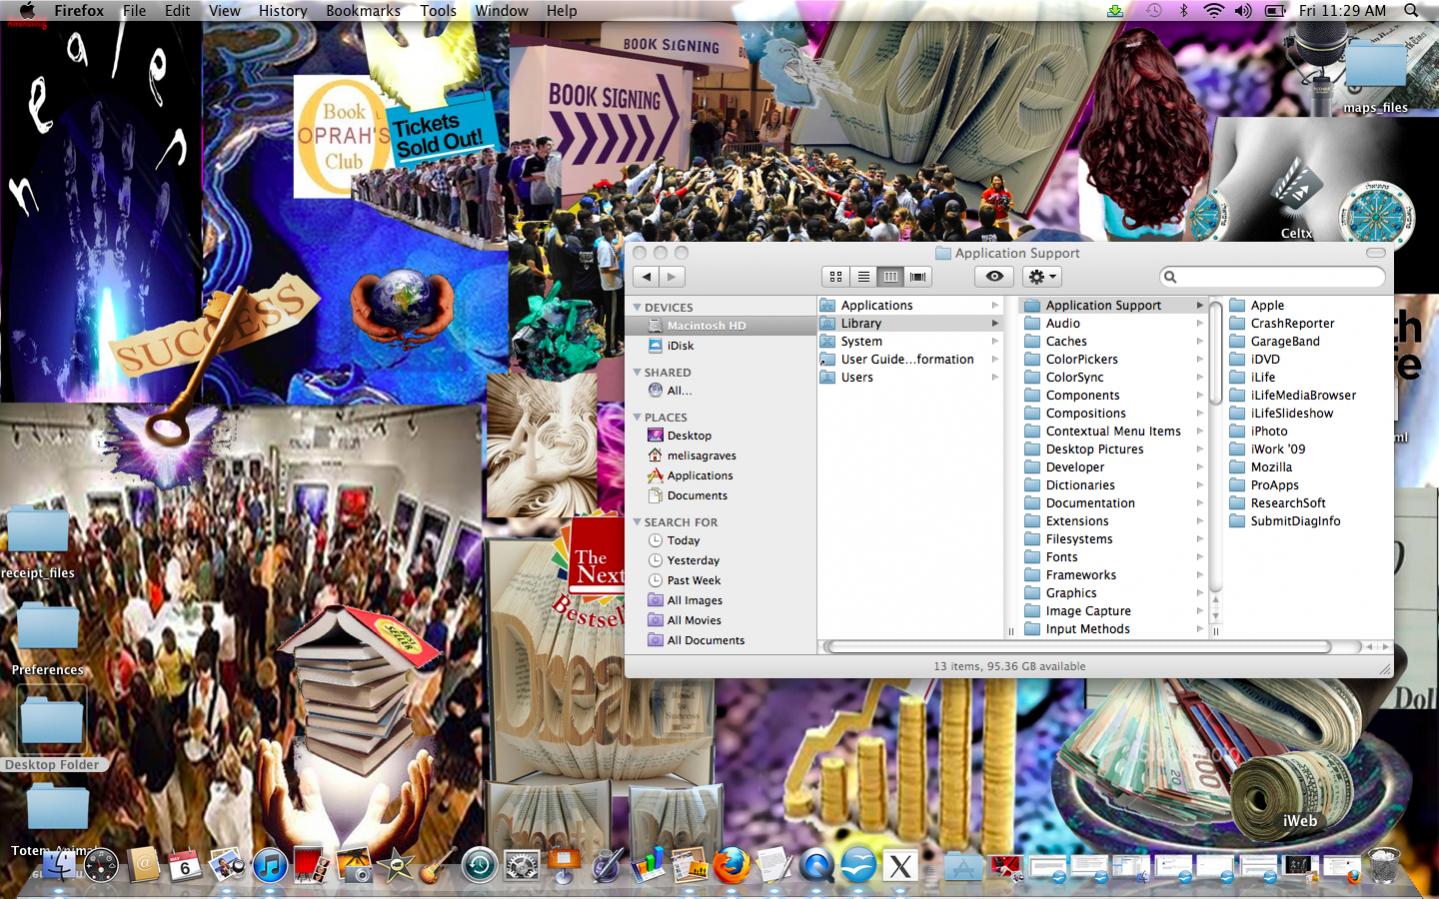Go forward with Finder forward arrow
Screen dimensions: 1439x899
672,277
